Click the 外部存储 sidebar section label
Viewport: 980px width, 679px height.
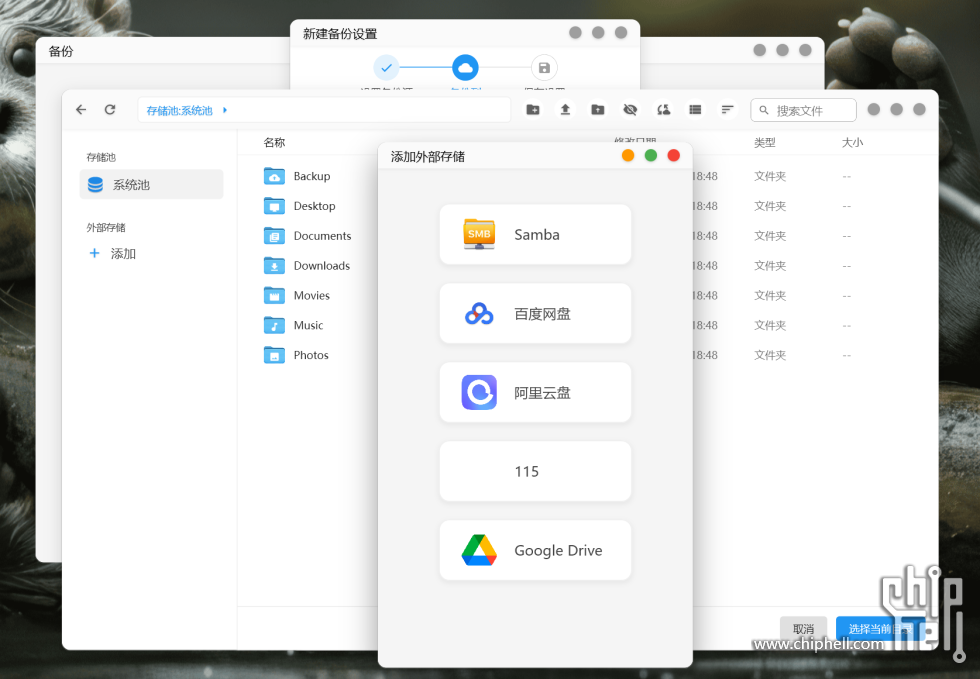tap(106, 228)
